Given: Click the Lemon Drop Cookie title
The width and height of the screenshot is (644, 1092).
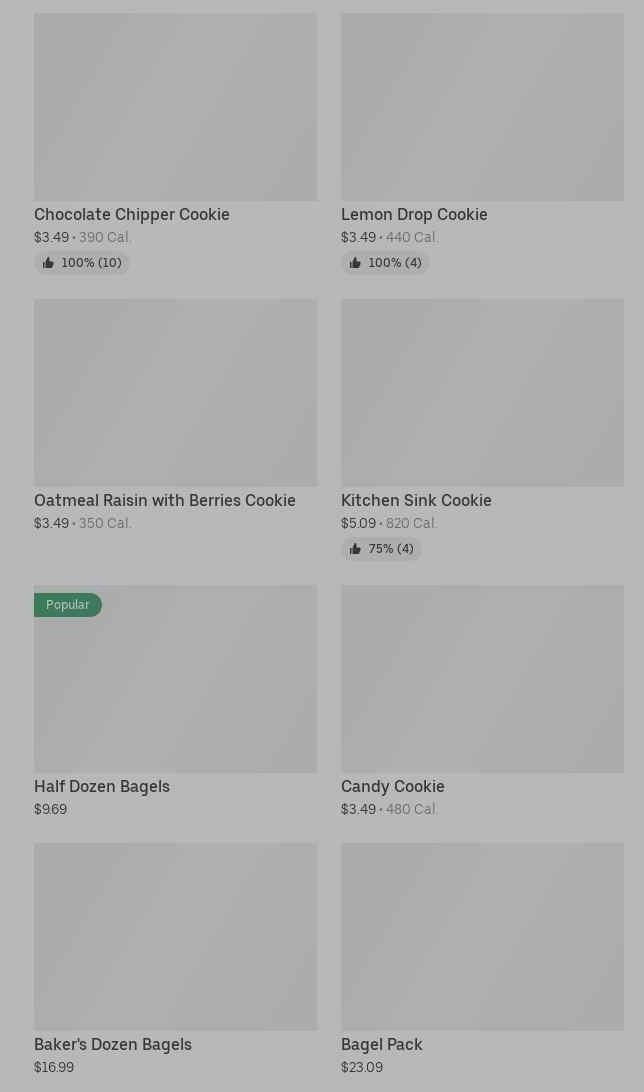Looking at the screenshot, I should 414,214.
